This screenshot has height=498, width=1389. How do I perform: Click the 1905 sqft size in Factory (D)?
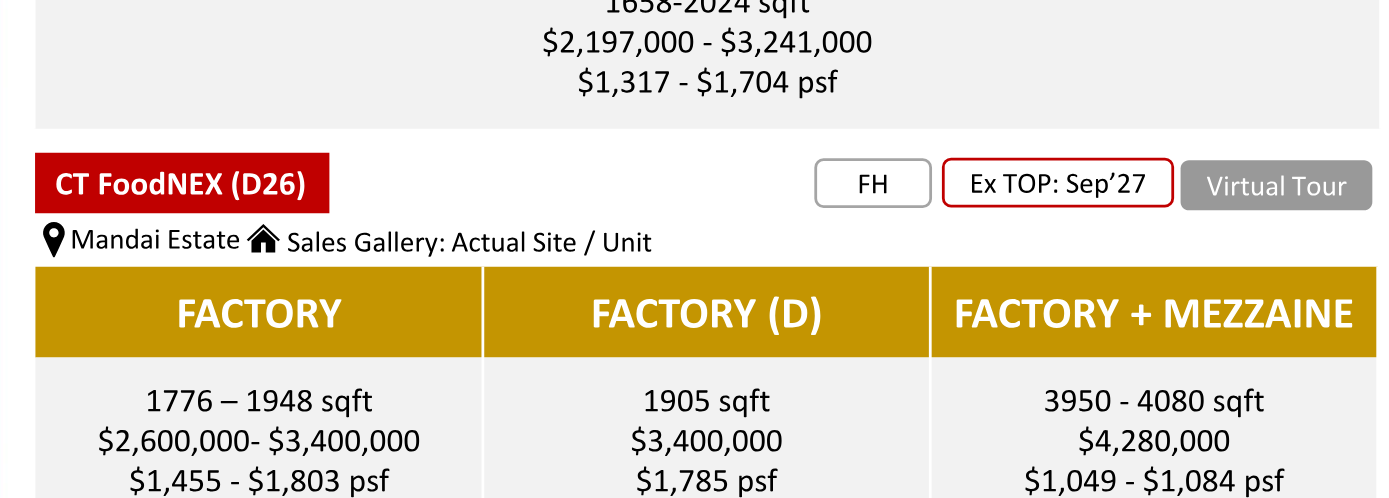tap(707, 402)
